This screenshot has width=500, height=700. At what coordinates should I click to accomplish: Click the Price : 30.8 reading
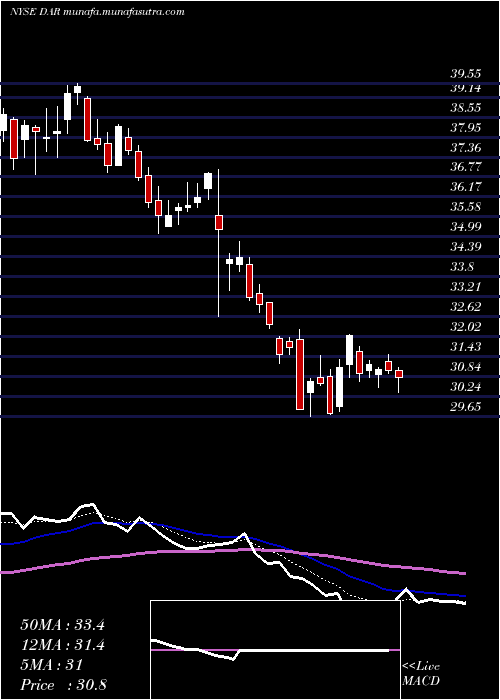click(x=63, y=685)
